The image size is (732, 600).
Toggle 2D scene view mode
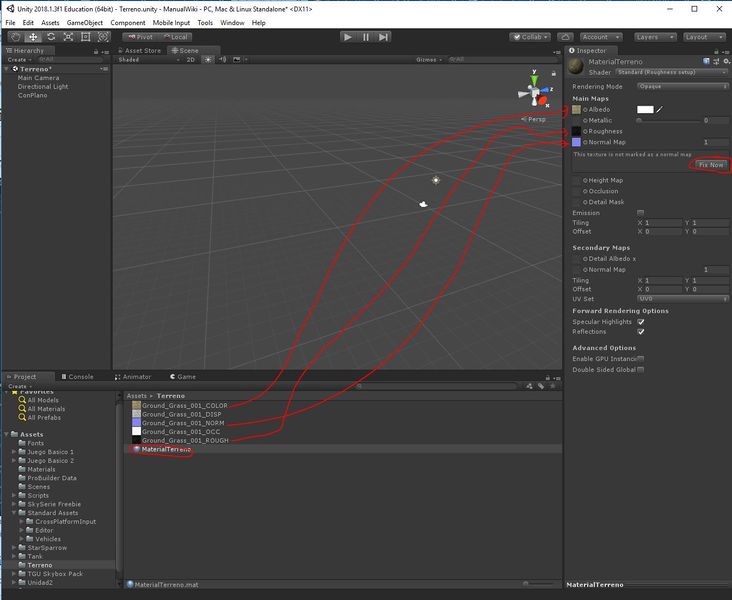point(190,59)
